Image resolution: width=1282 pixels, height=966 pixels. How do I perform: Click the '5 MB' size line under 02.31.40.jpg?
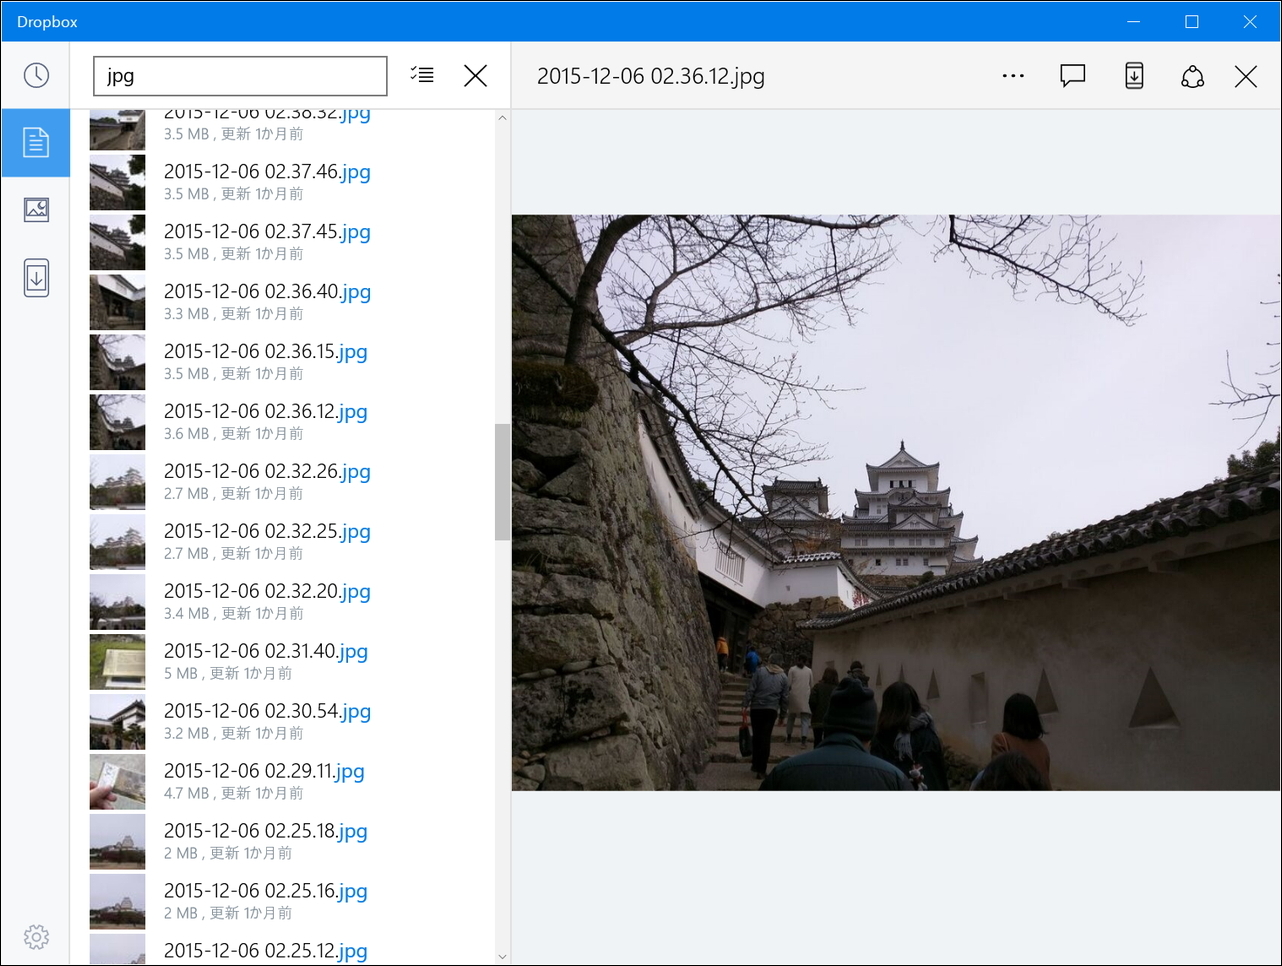coord(228,674)
